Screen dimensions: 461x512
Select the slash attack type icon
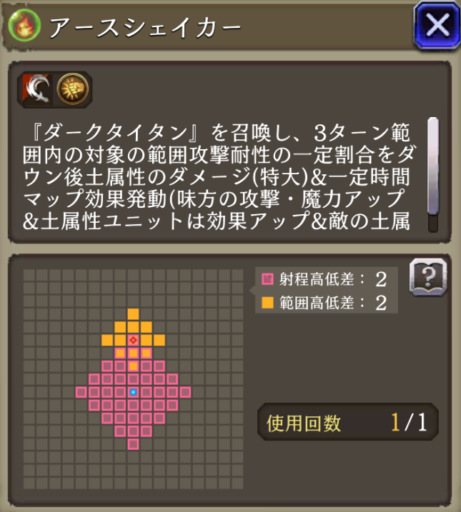tap(37, 89)
